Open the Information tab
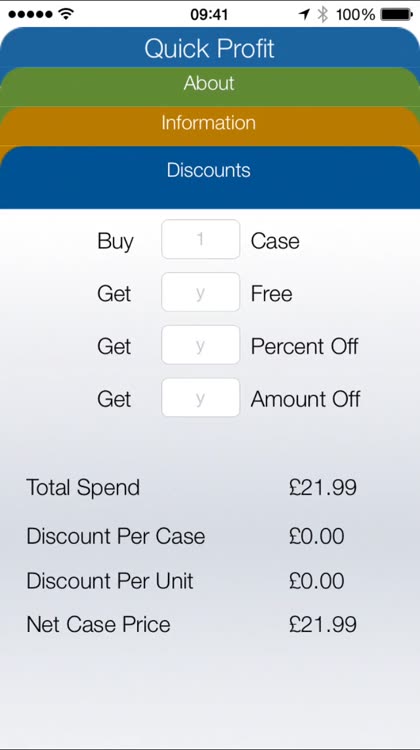Screen dimensions: 420x750 [210, 123]
